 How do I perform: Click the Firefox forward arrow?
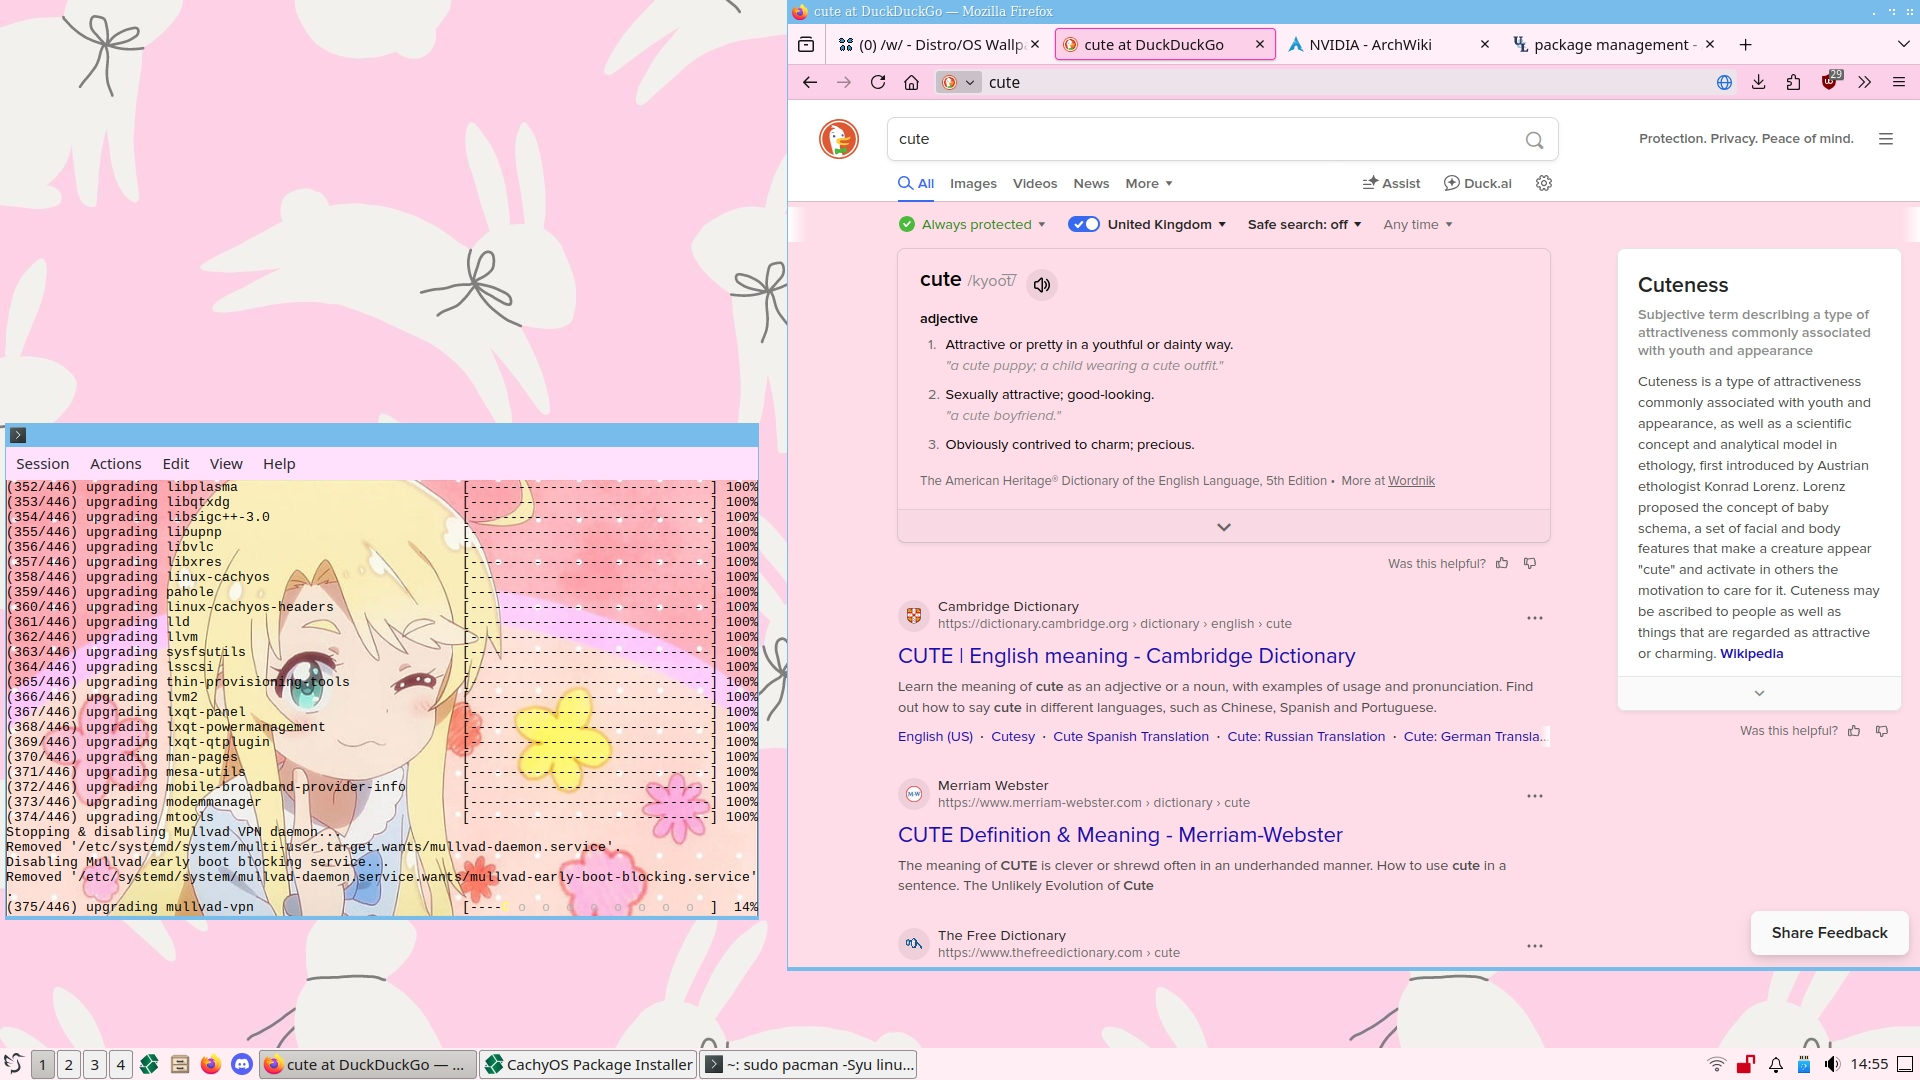[844, 83]
